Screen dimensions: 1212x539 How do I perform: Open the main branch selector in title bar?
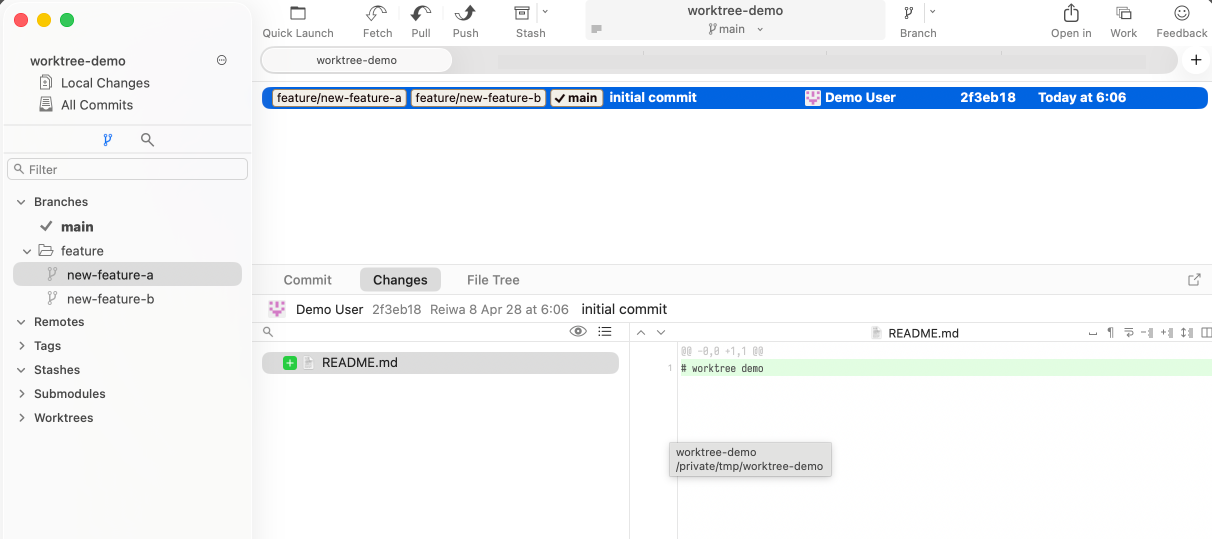735,29
